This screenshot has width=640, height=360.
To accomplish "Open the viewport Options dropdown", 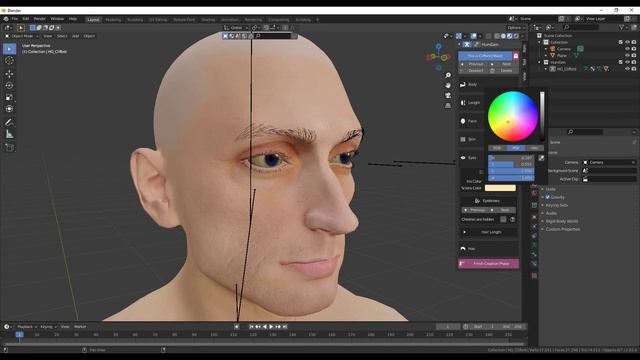I will tap(516, 28).
